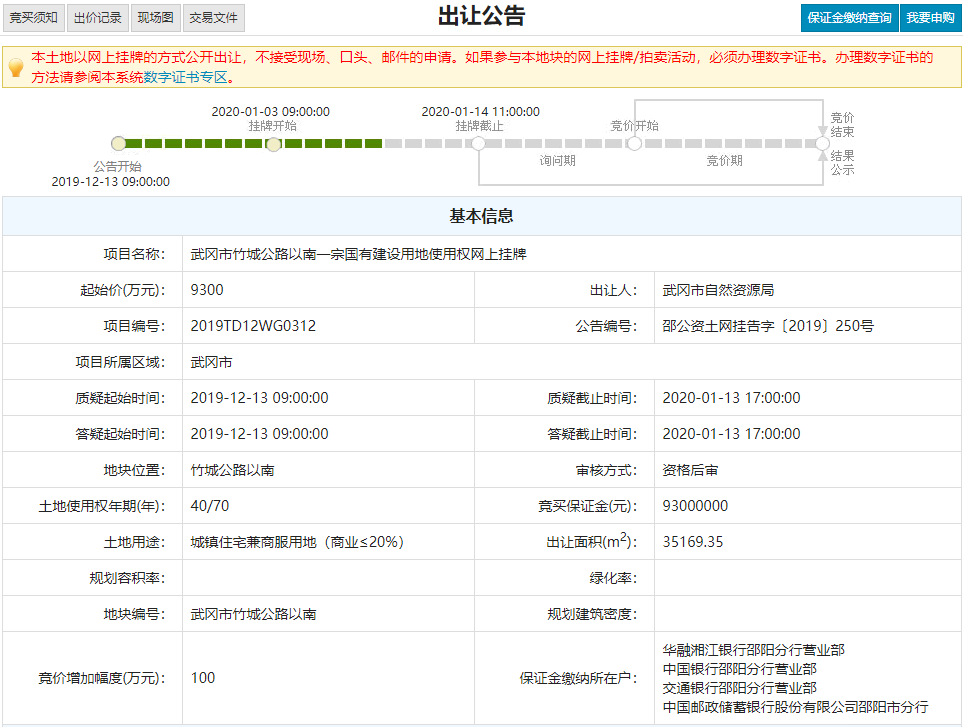Click the 竞价结束 timeline end node
Screen dimensions: 963x727
[822, 144]
